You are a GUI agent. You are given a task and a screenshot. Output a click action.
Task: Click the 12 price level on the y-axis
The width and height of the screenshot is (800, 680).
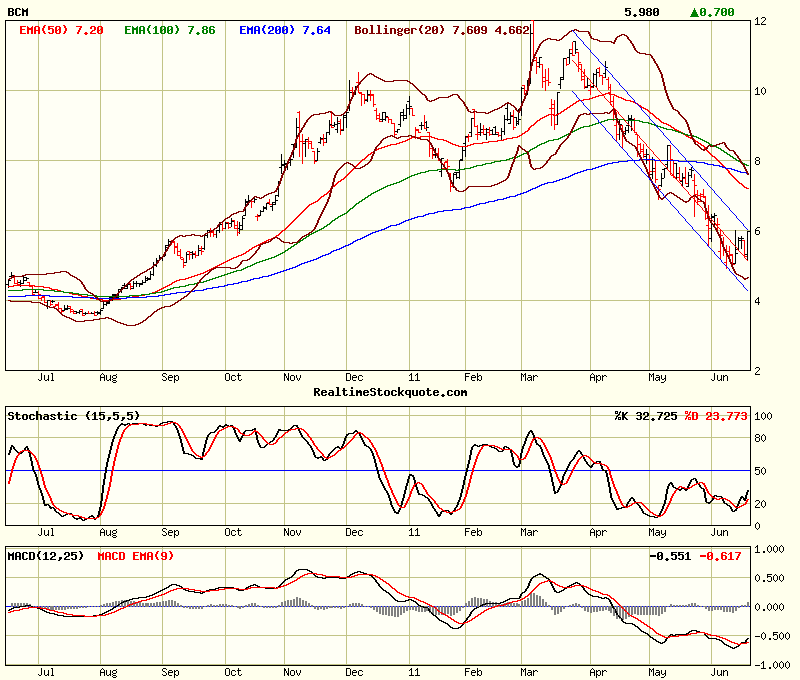point(760,21)
